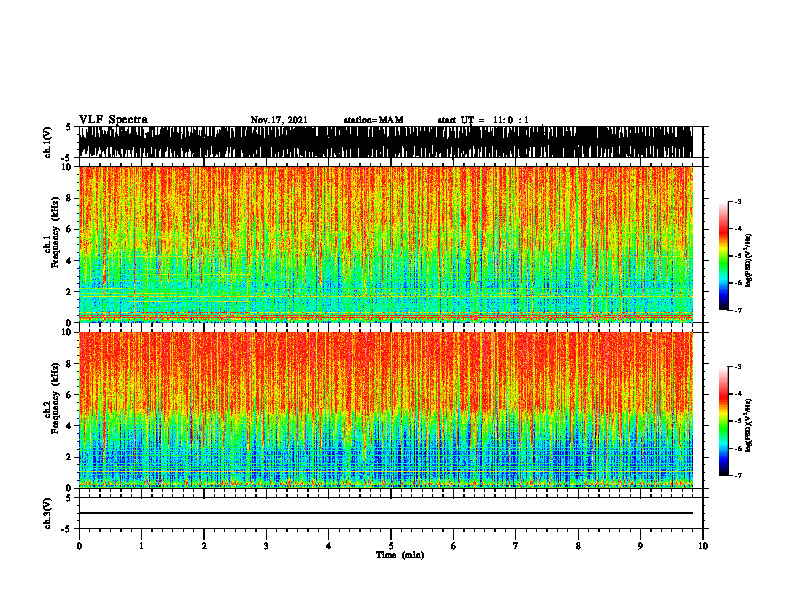This screenshot has width=792, height=612.
Task: Click time axis tick label "5"
Action: [391, 546]
